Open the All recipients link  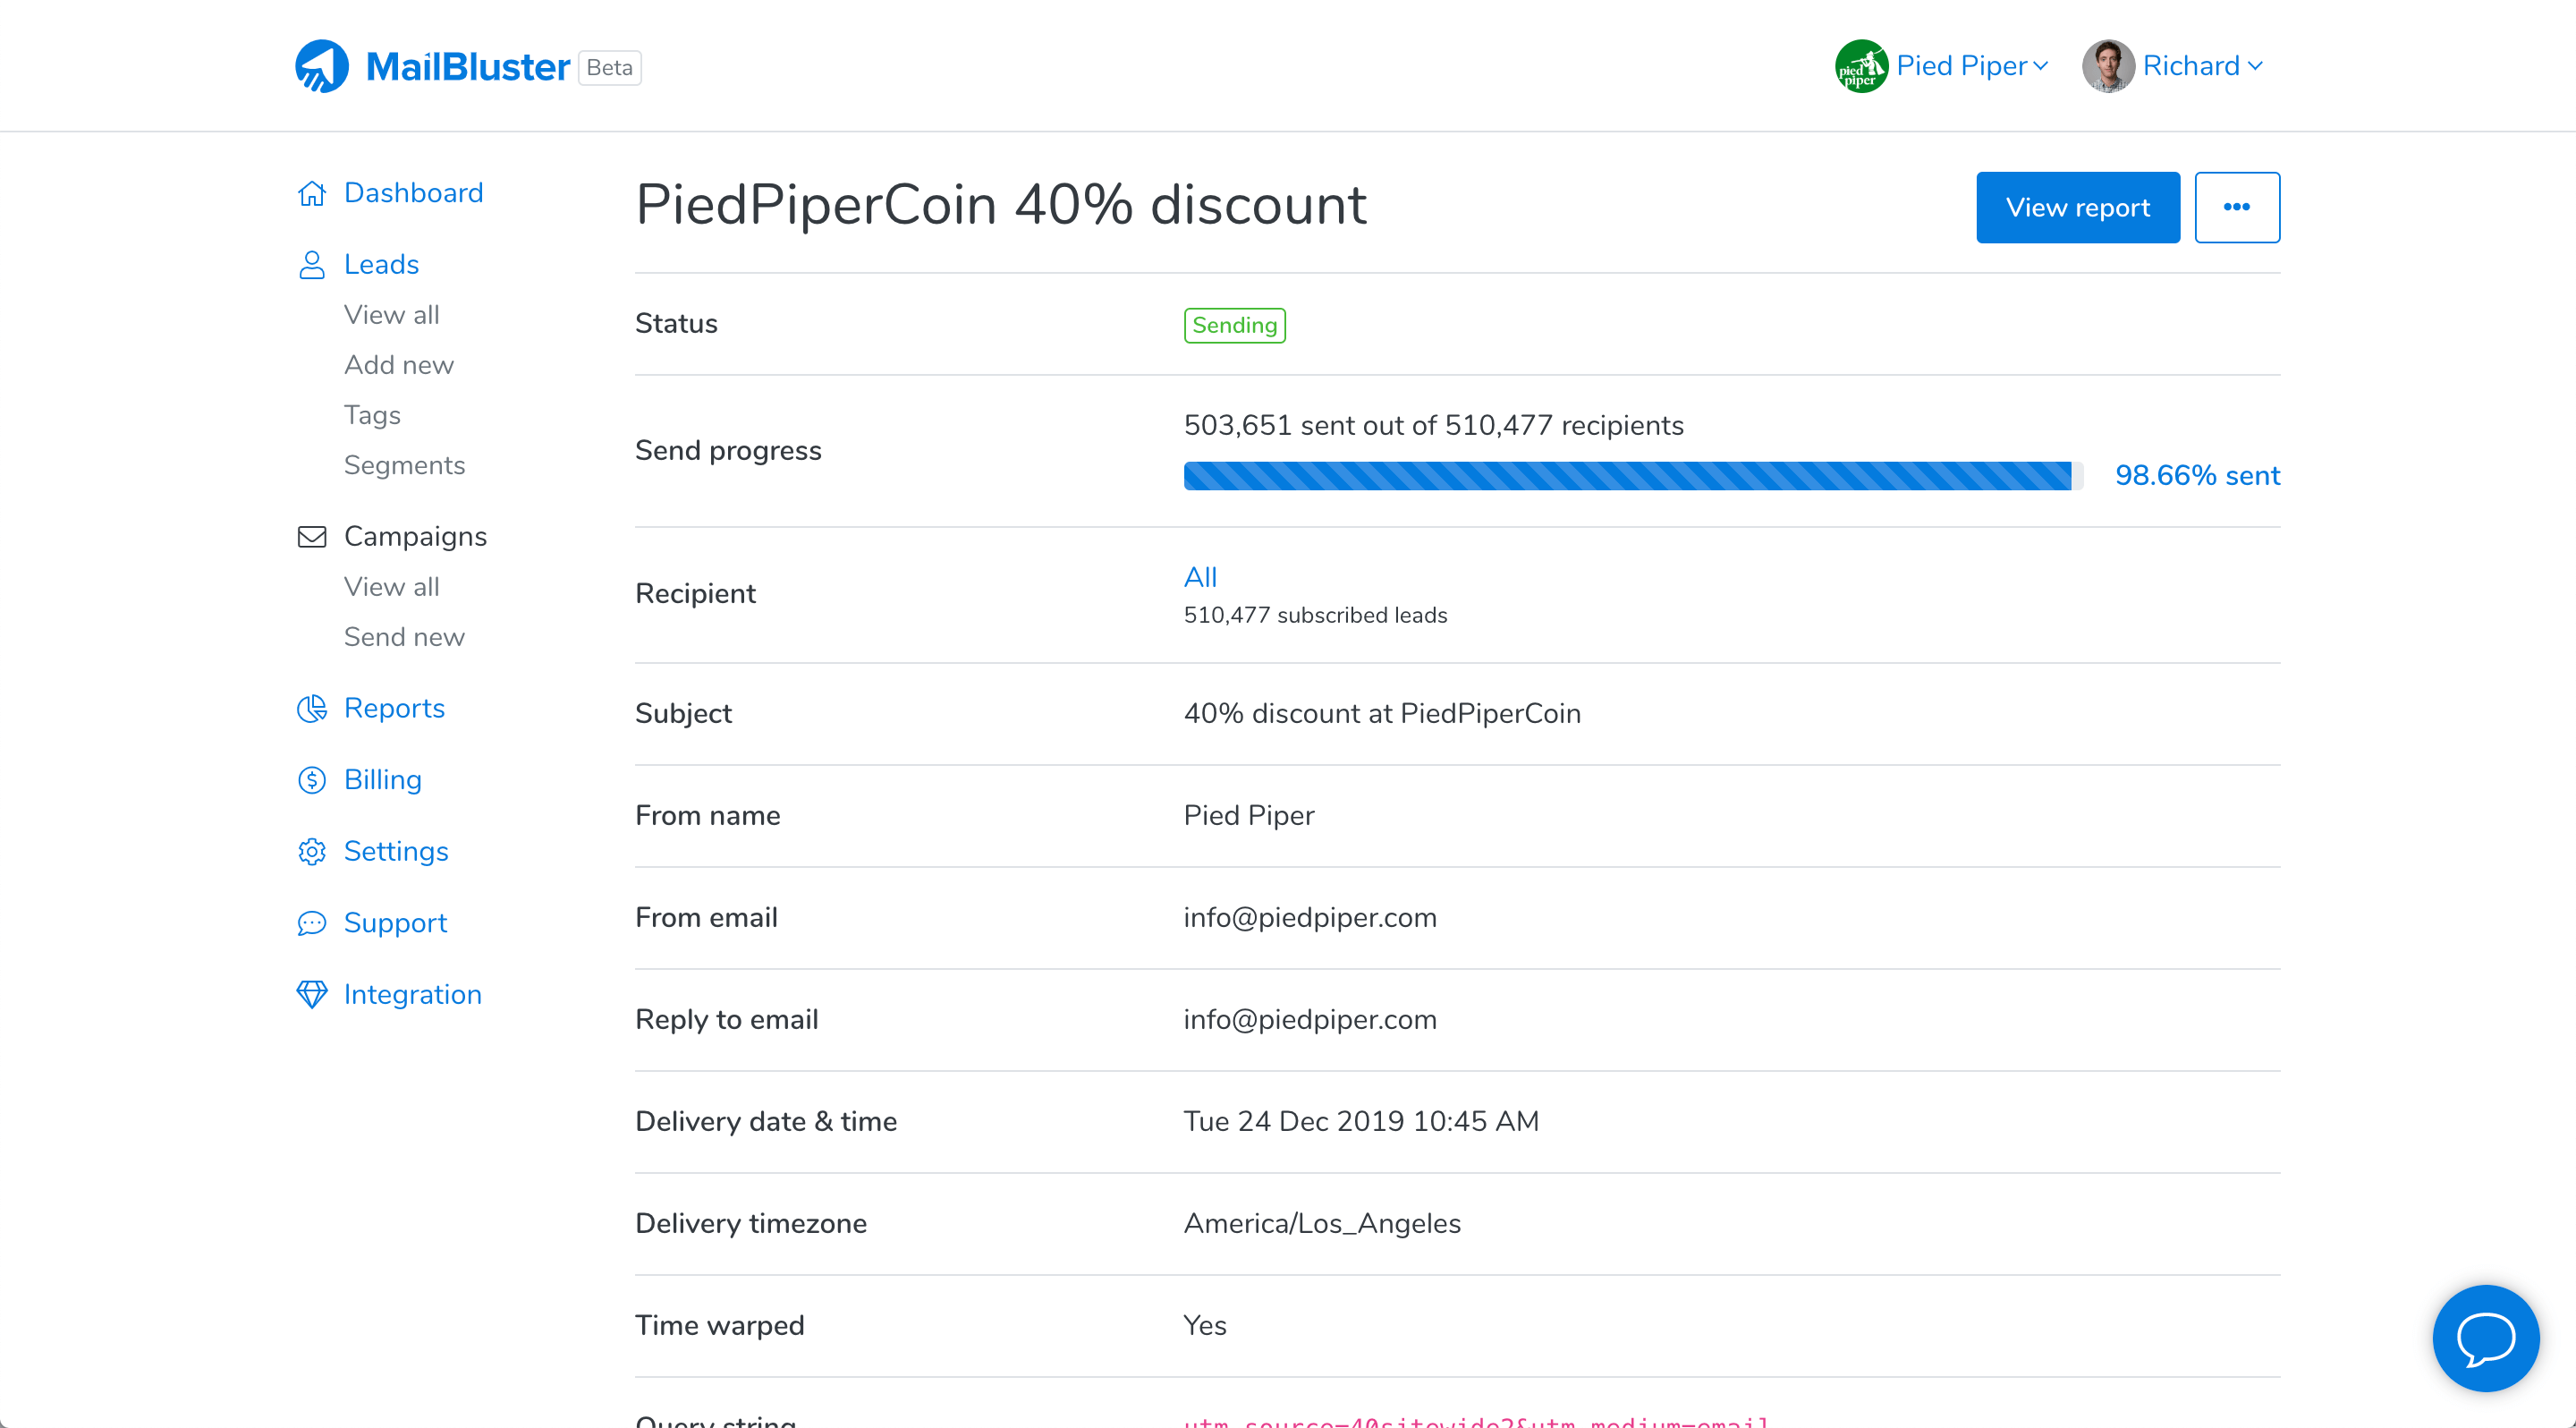click(x=1200, y=577)
